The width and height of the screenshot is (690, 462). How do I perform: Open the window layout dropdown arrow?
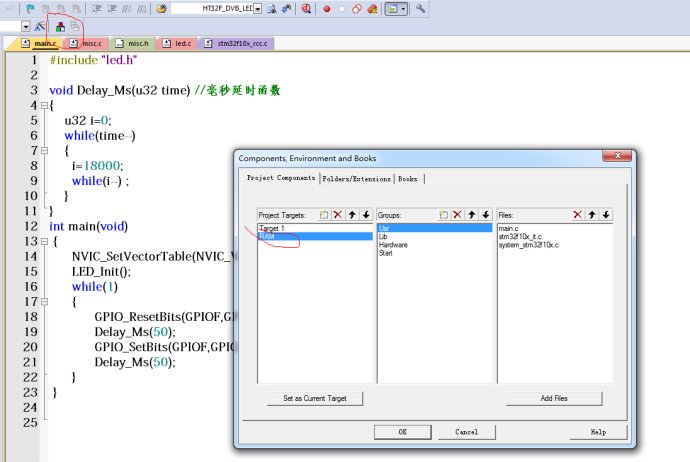pos(403,8)
